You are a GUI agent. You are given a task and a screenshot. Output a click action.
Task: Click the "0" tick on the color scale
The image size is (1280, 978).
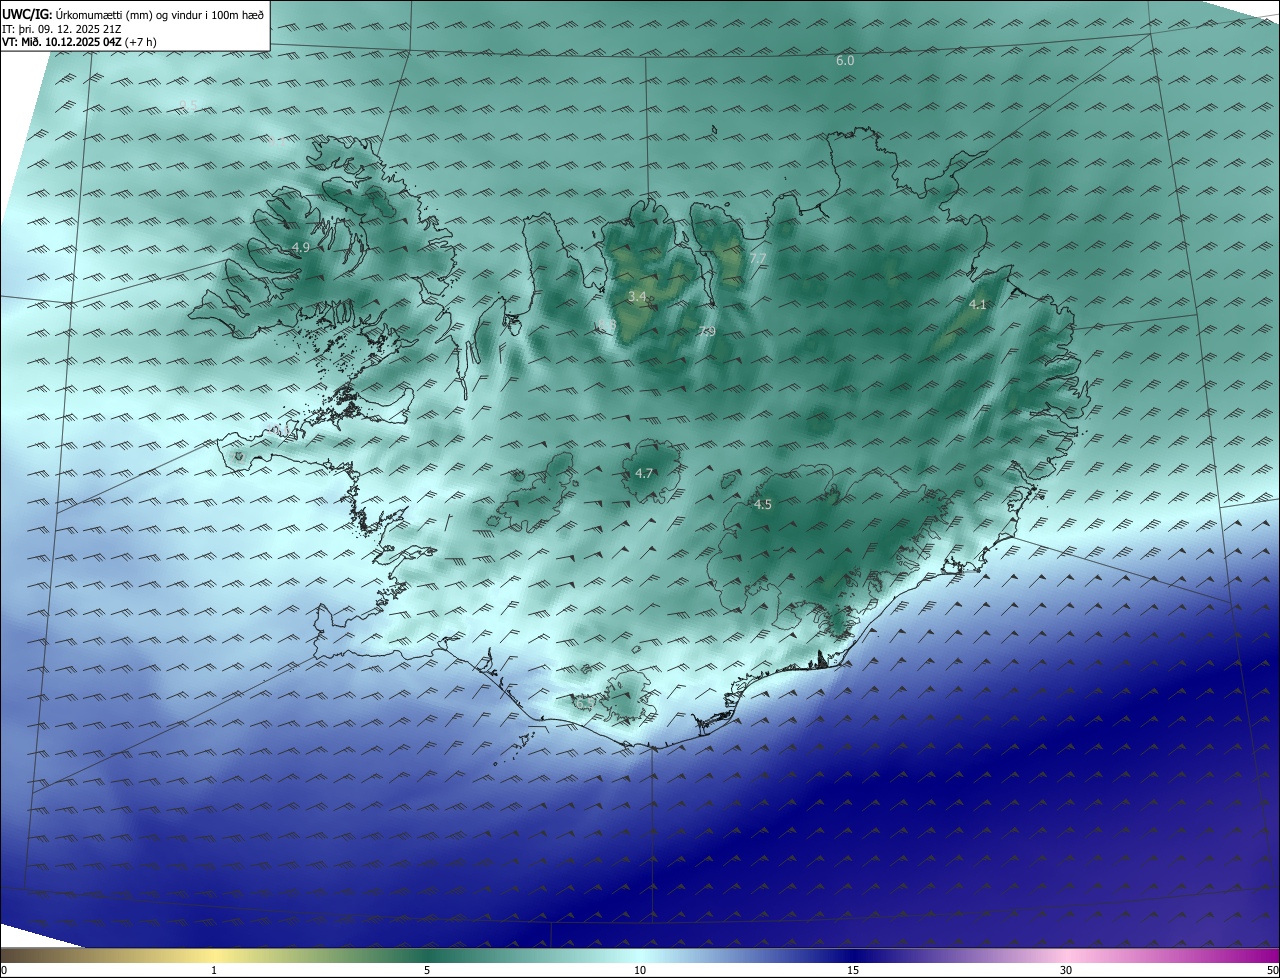pyautogui.click(x=4, y=970)
